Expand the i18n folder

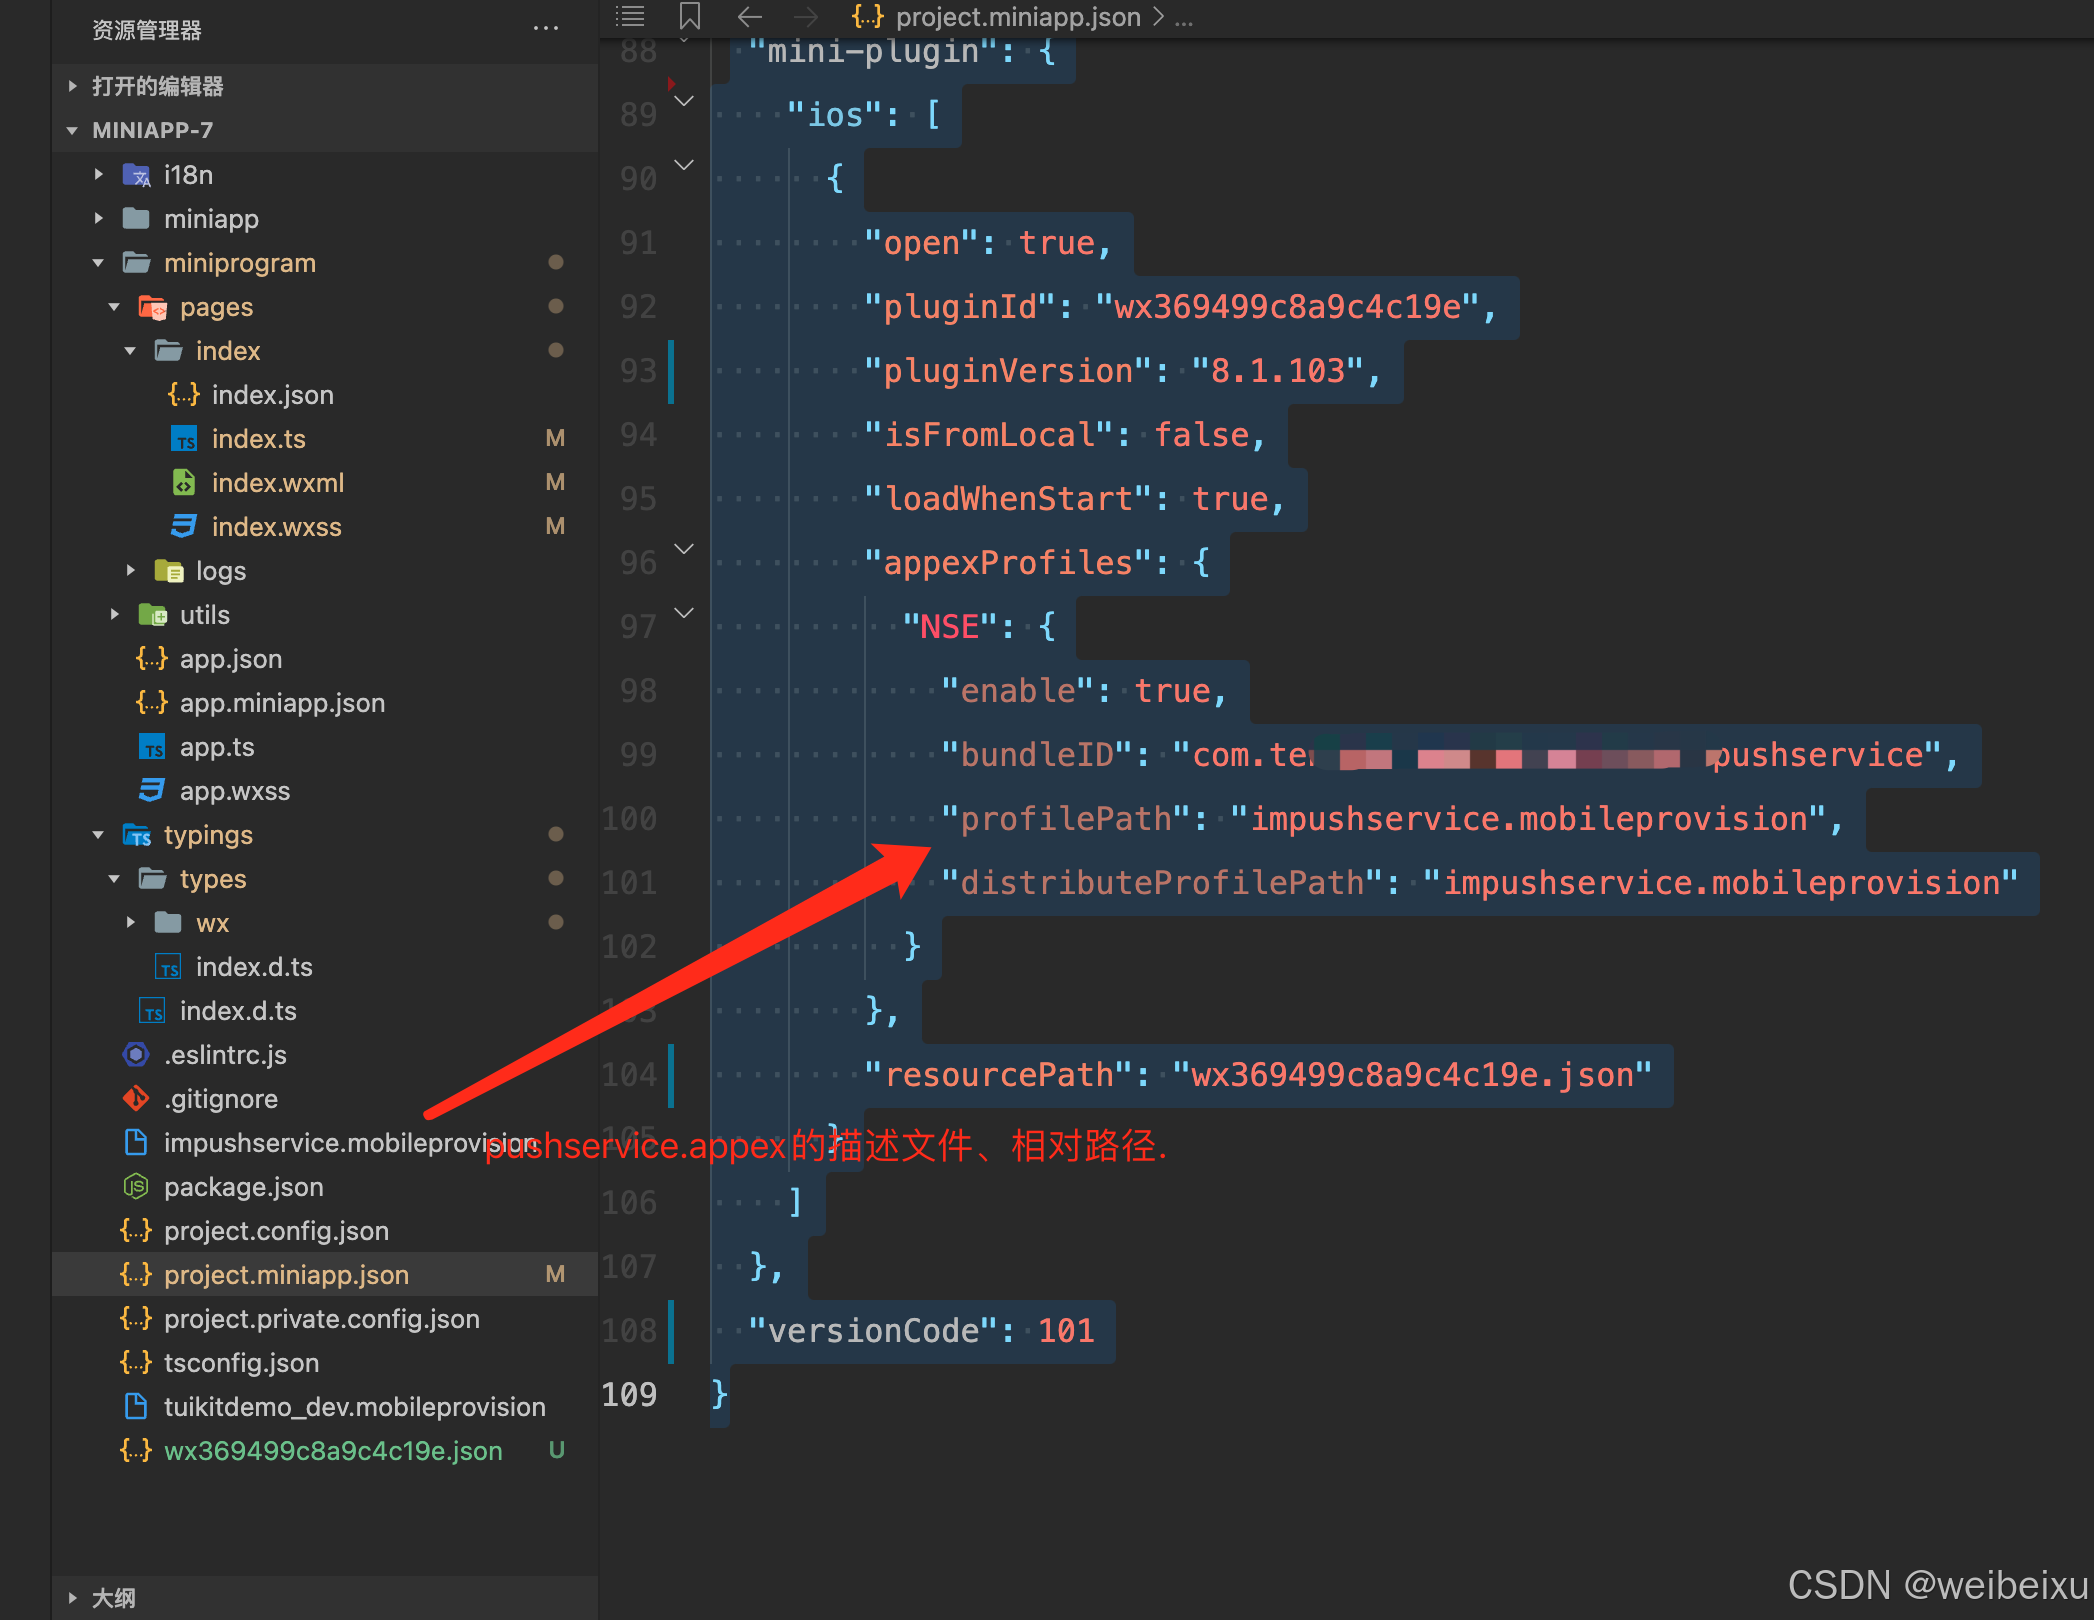point(98,175)
